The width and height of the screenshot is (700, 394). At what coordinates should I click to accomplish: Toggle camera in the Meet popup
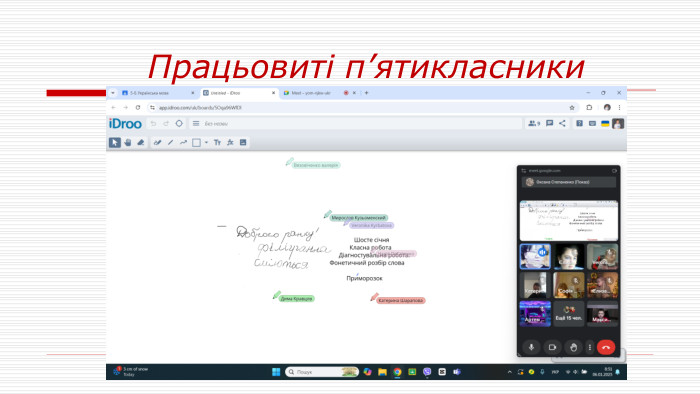(x=552, y=347)
